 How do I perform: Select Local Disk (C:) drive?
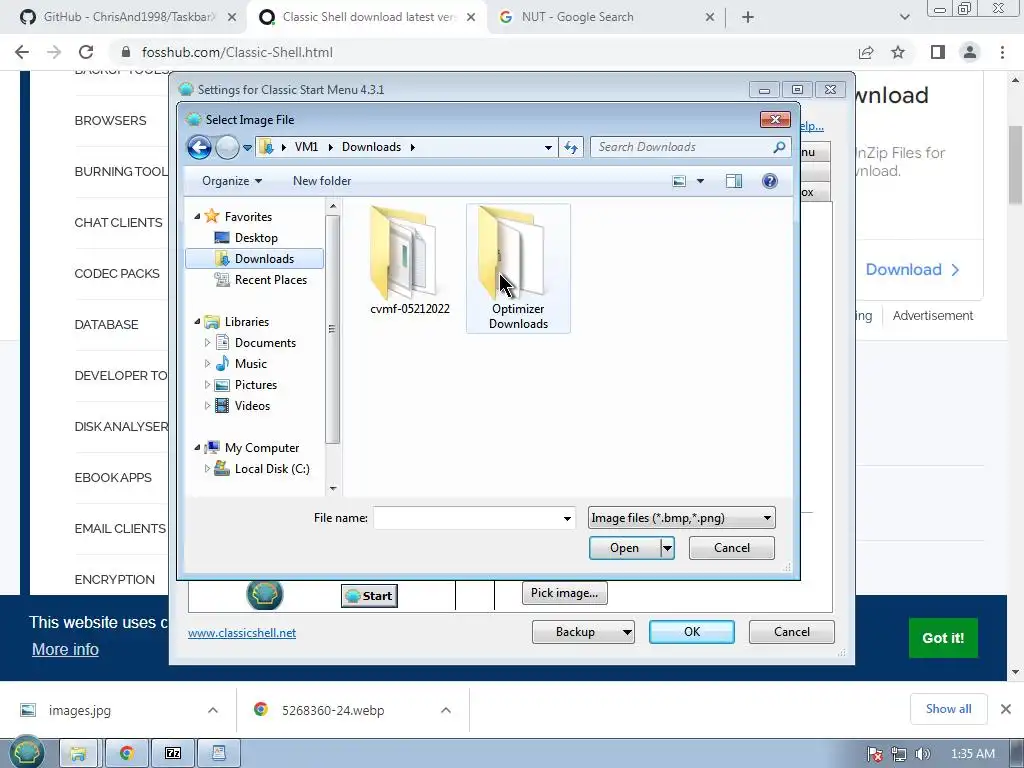[262, 469]
